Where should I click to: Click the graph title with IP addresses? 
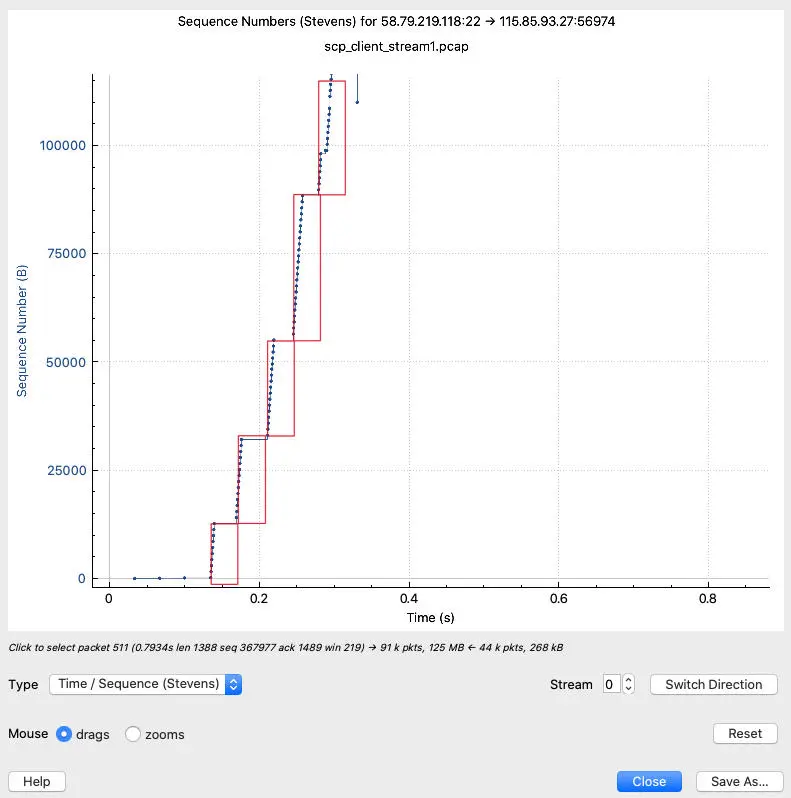pyautogui.click(x=396, y=21)
